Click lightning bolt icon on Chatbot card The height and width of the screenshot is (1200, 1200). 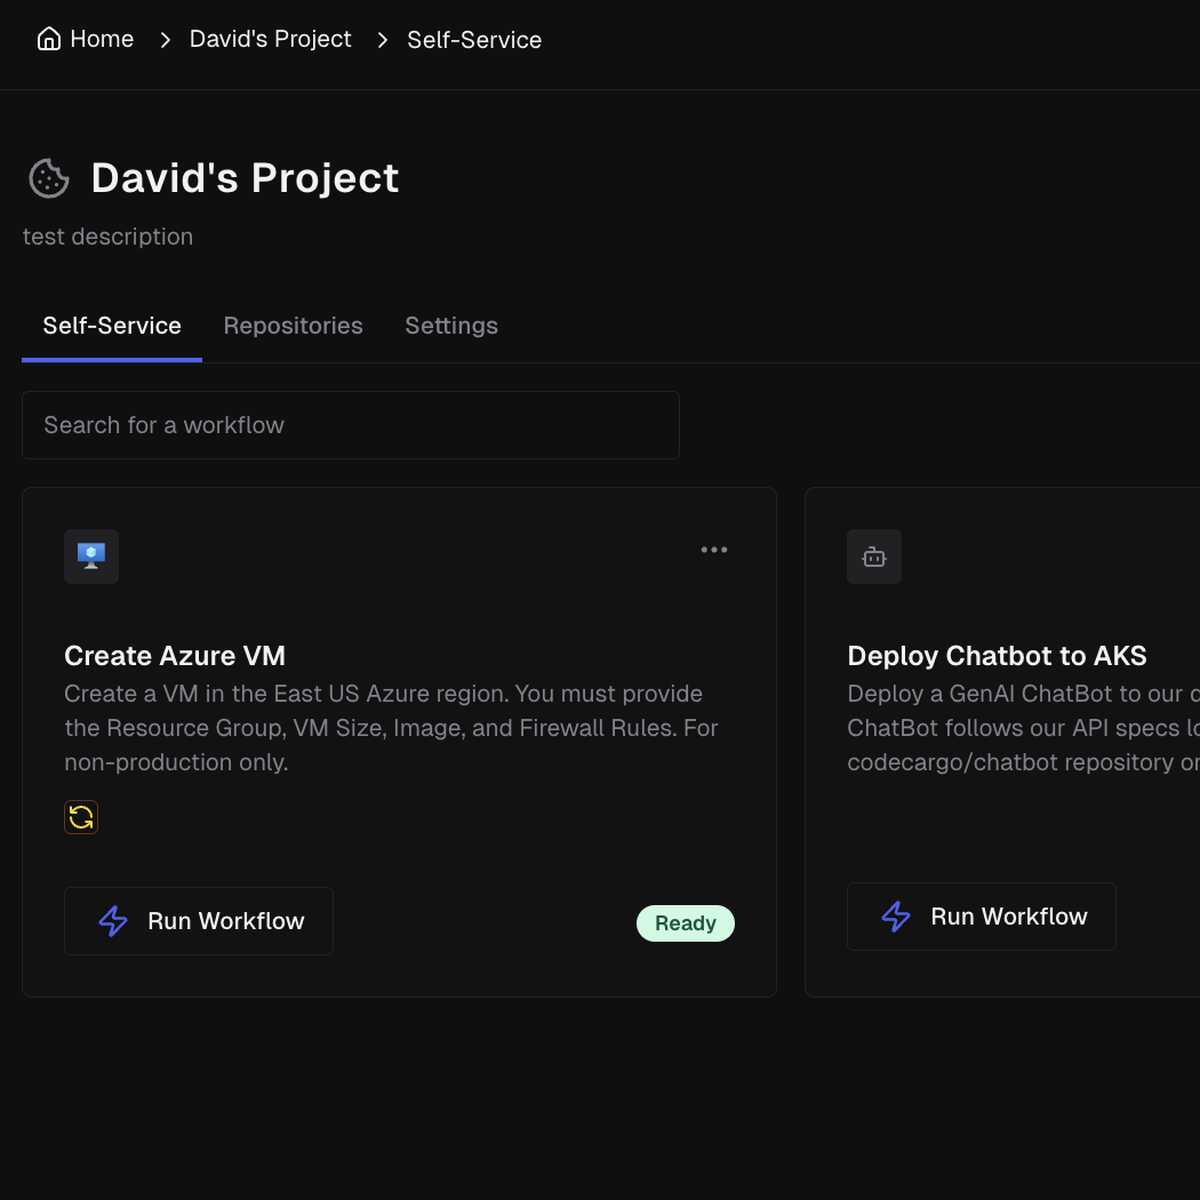tap(896, 916)
